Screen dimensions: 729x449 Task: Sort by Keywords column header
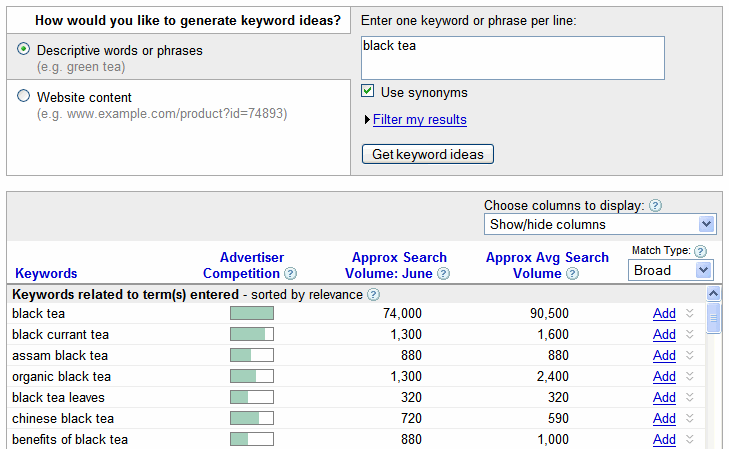click(46, 273)
